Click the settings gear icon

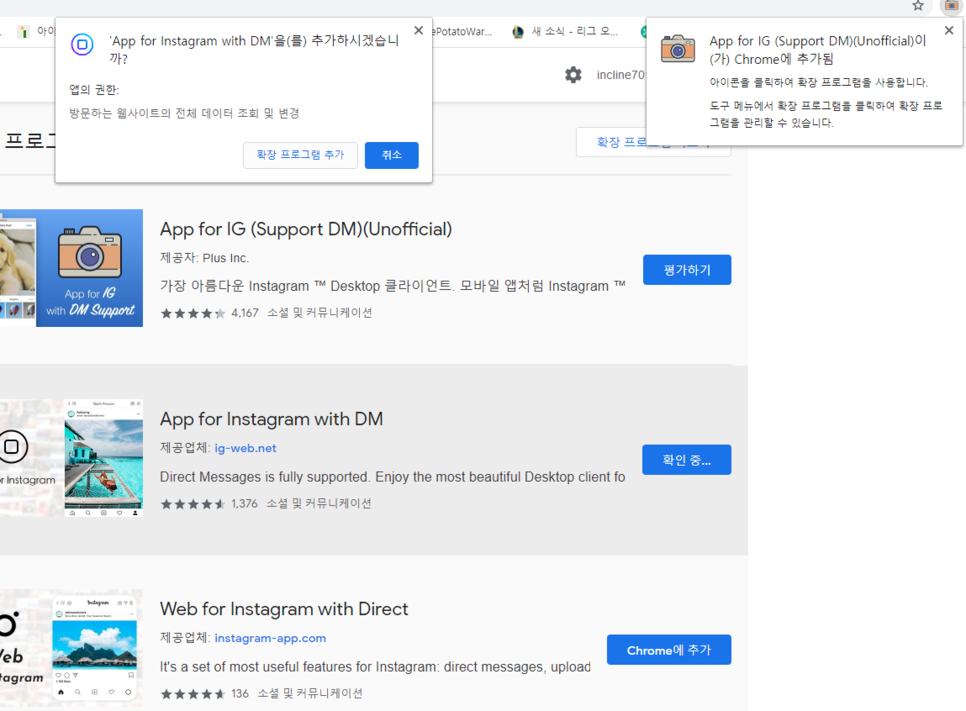[x=573, y=75]
